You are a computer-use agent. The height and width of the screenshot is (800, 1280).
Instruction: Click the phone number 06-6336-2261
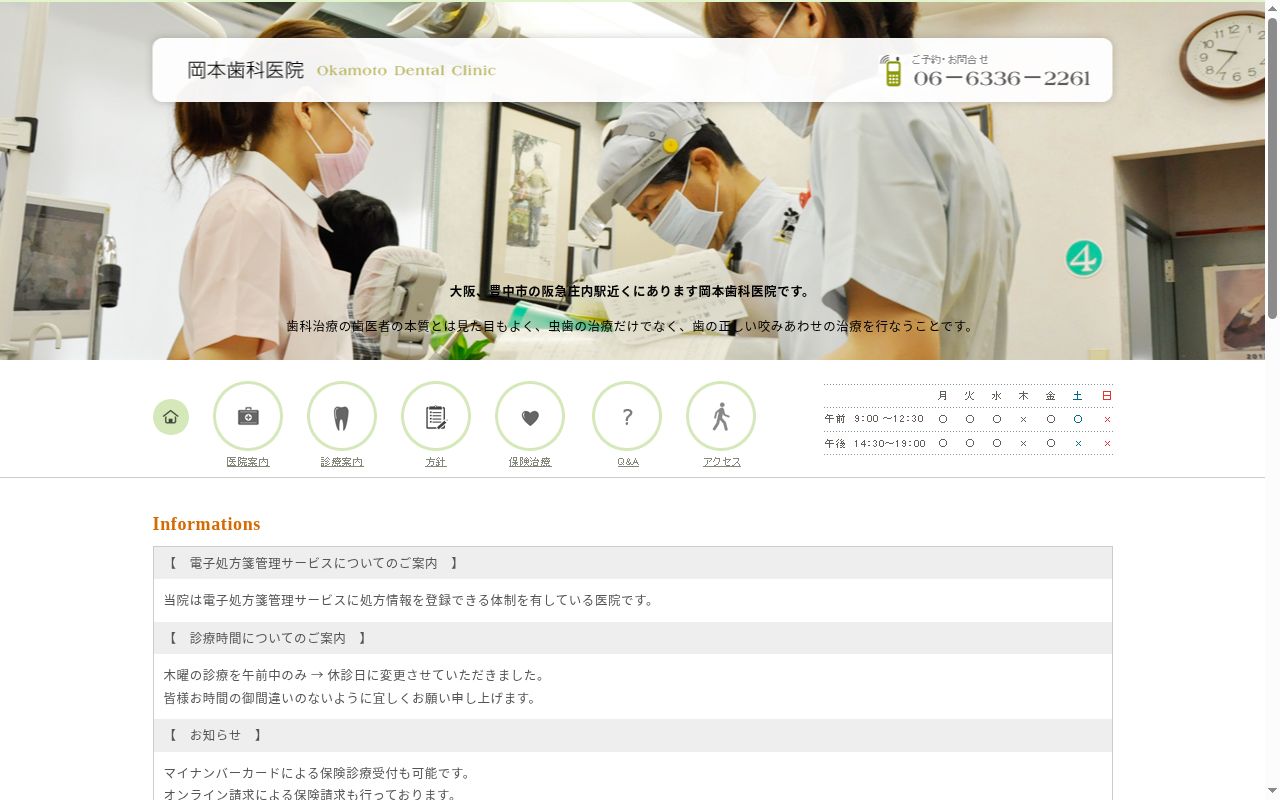point(1002,79)
